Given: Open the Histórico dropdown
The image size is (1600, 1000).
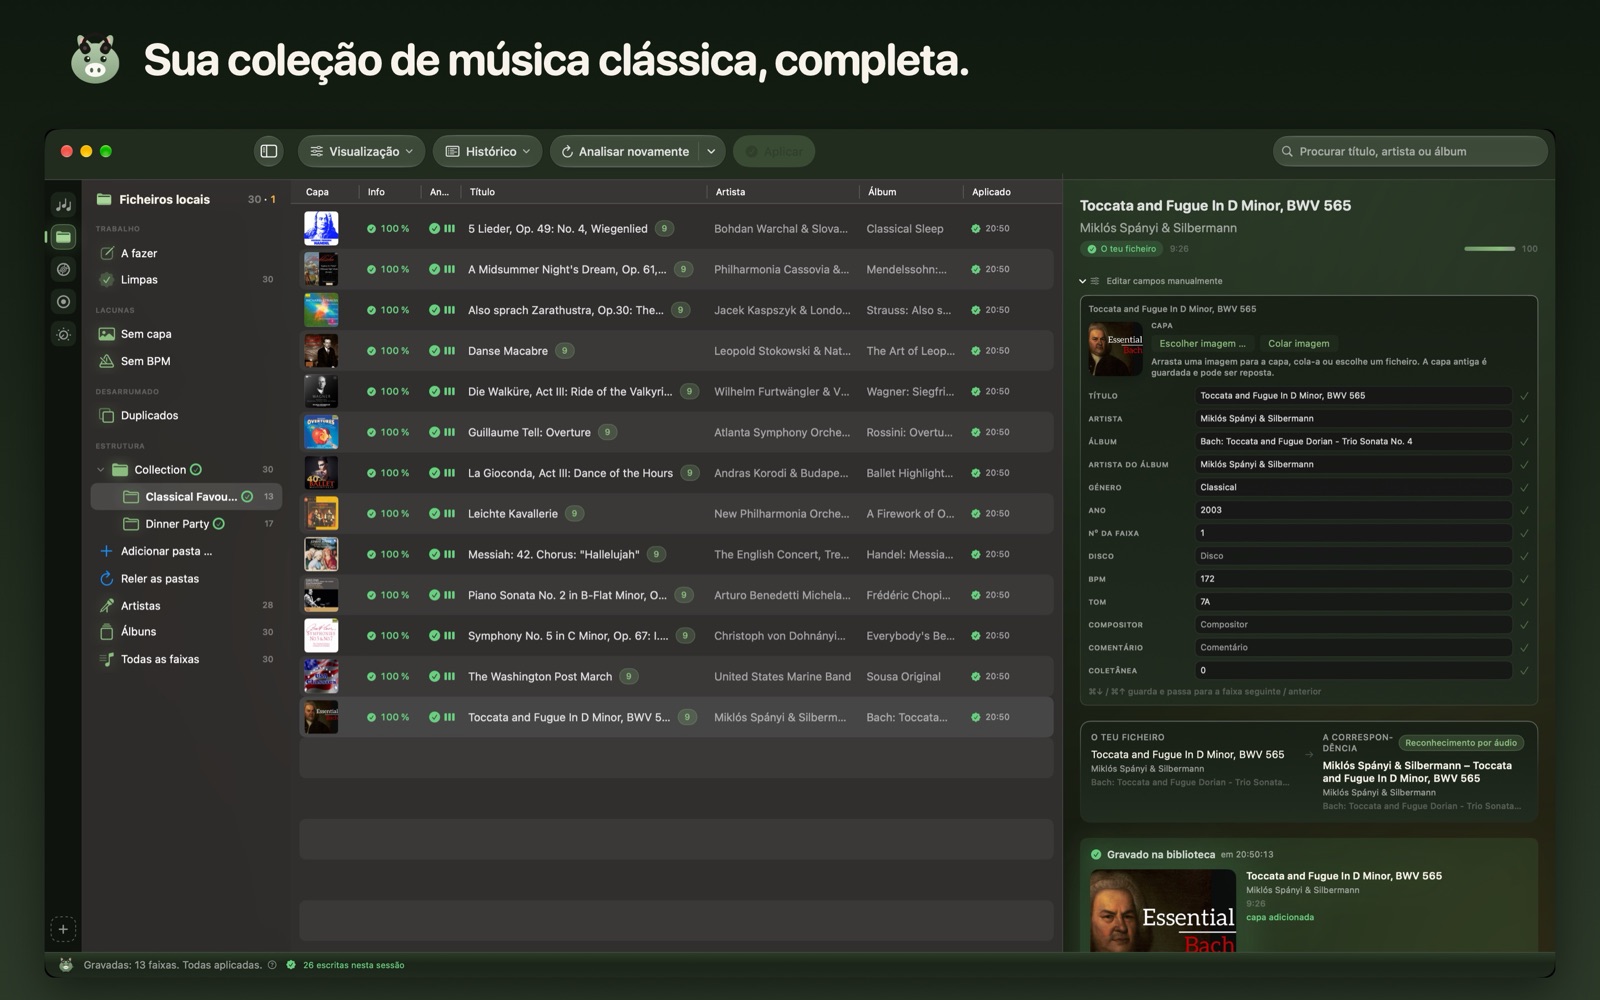Looking at the screenshot, I should pos(487,151).
